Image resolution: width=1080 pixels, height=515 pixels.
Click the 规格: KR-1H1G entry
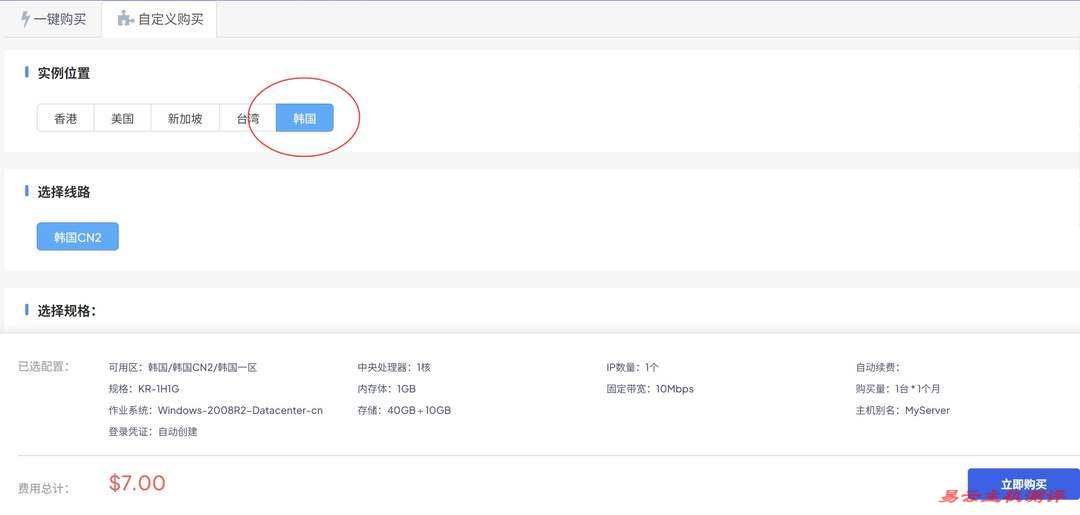click(144, 389)
